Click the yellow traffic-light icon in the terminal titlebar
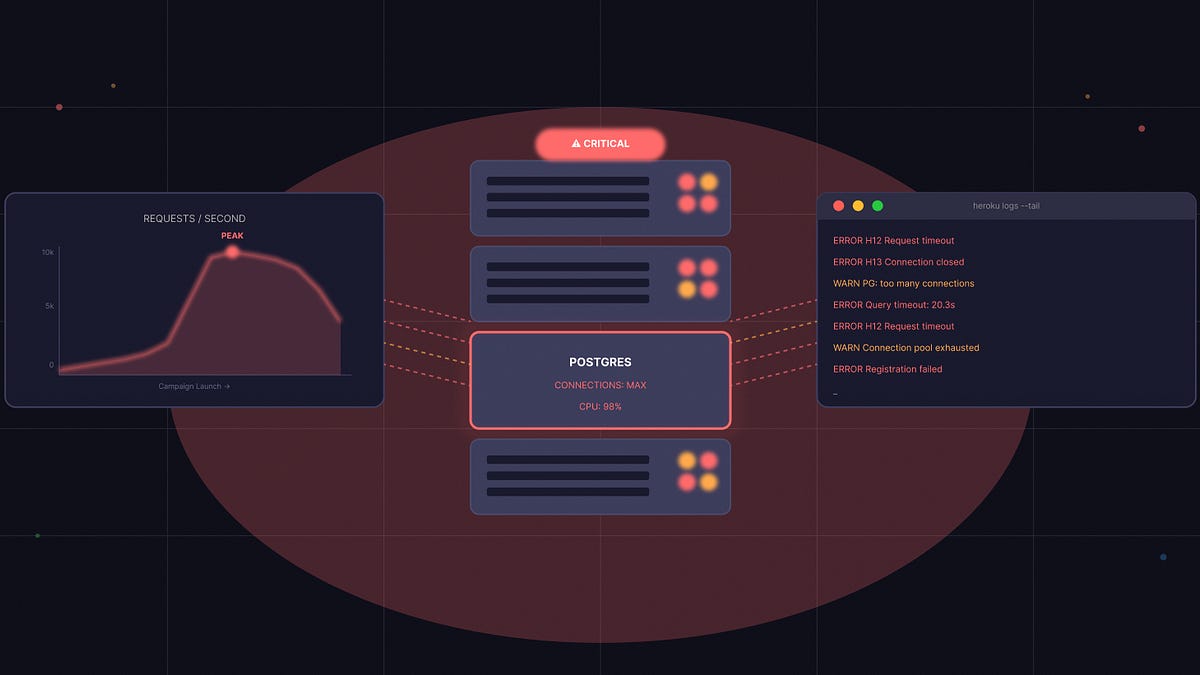1200x675 pixels. click(858, 205)
